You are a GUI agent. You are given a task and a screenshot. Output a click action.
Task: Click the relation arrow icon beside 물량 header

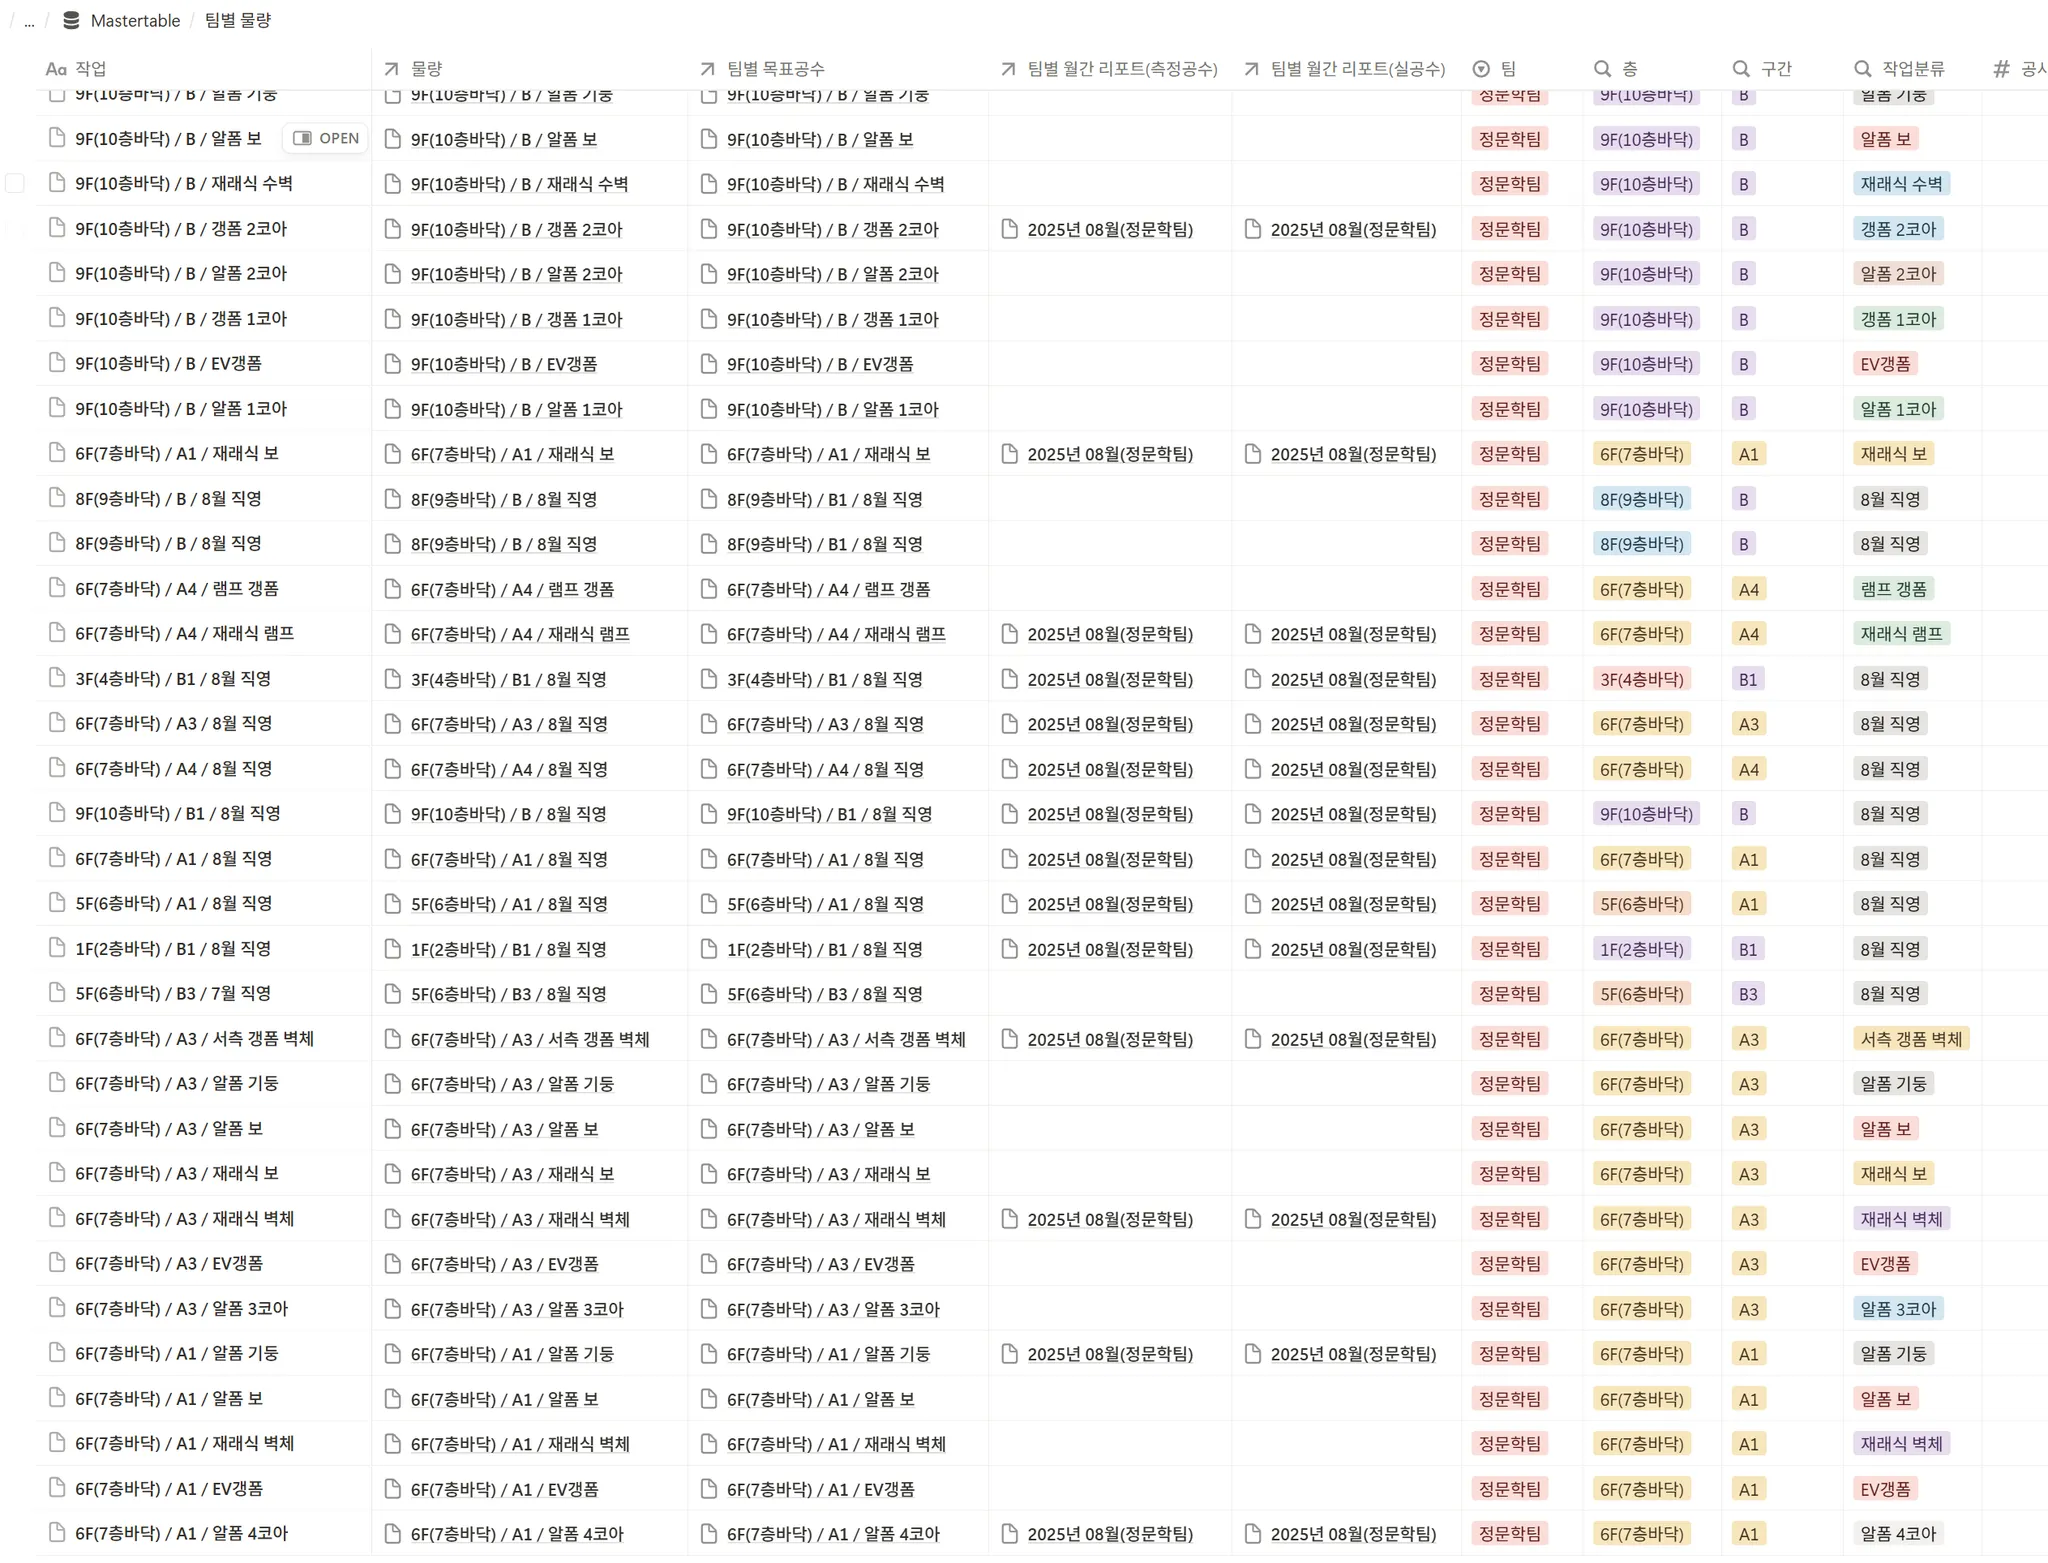click(x=392, y=69)
